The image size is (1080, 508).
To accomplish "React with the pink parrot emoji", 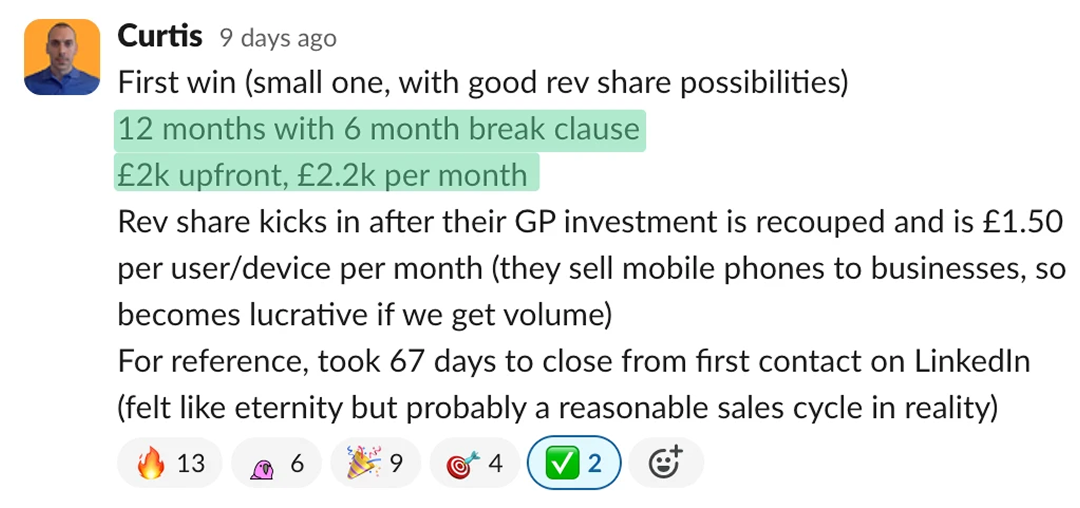I will click(276, 464).
